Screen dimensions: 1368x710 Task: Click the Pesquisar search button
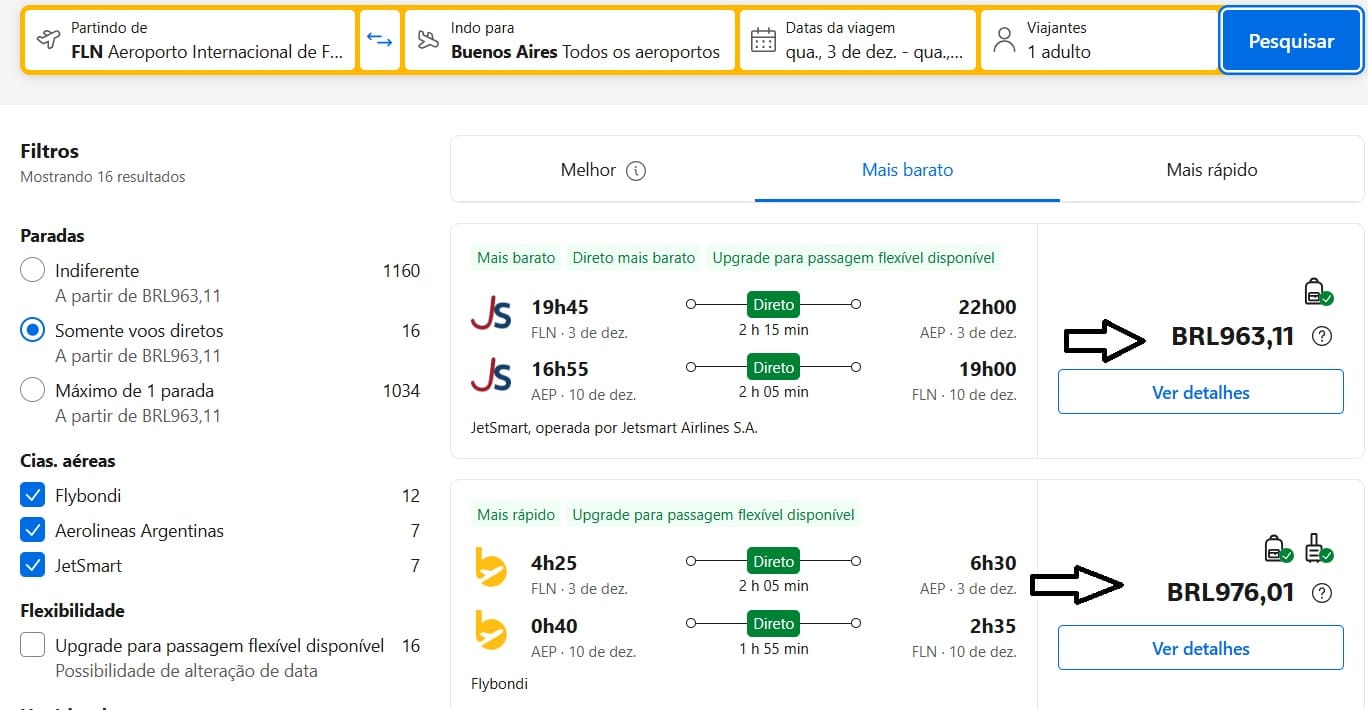pyautogui.click(x=1291, y=42)
